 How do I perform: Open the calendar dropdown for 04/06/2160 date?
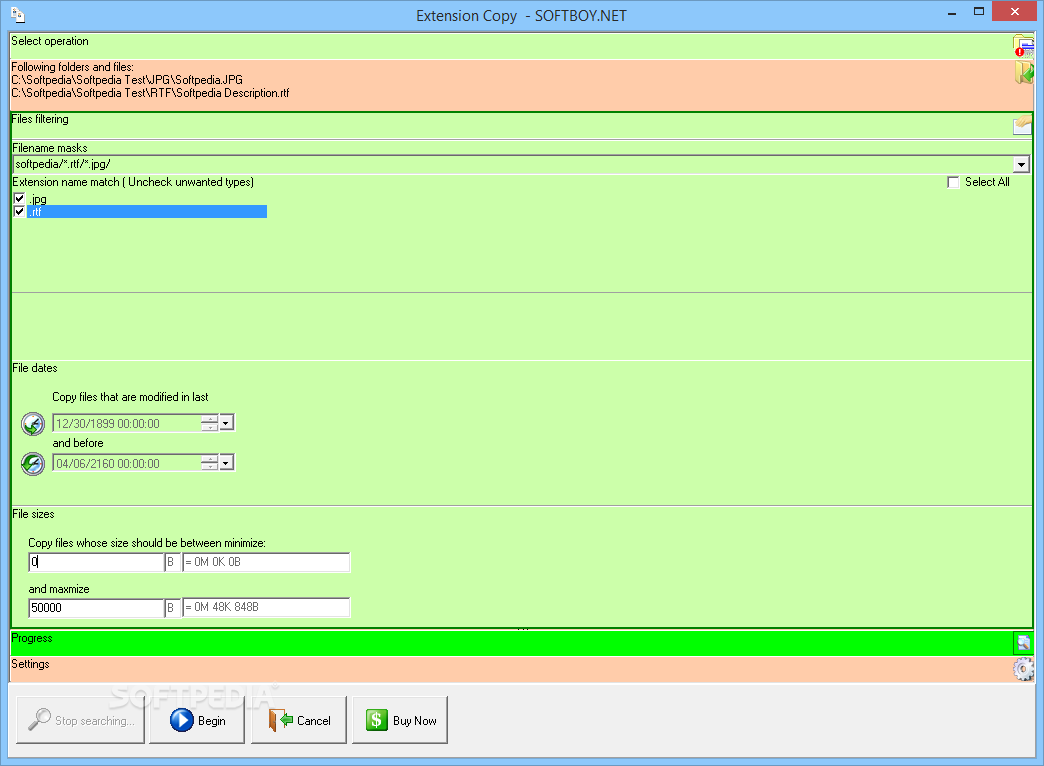coord(226,463)
